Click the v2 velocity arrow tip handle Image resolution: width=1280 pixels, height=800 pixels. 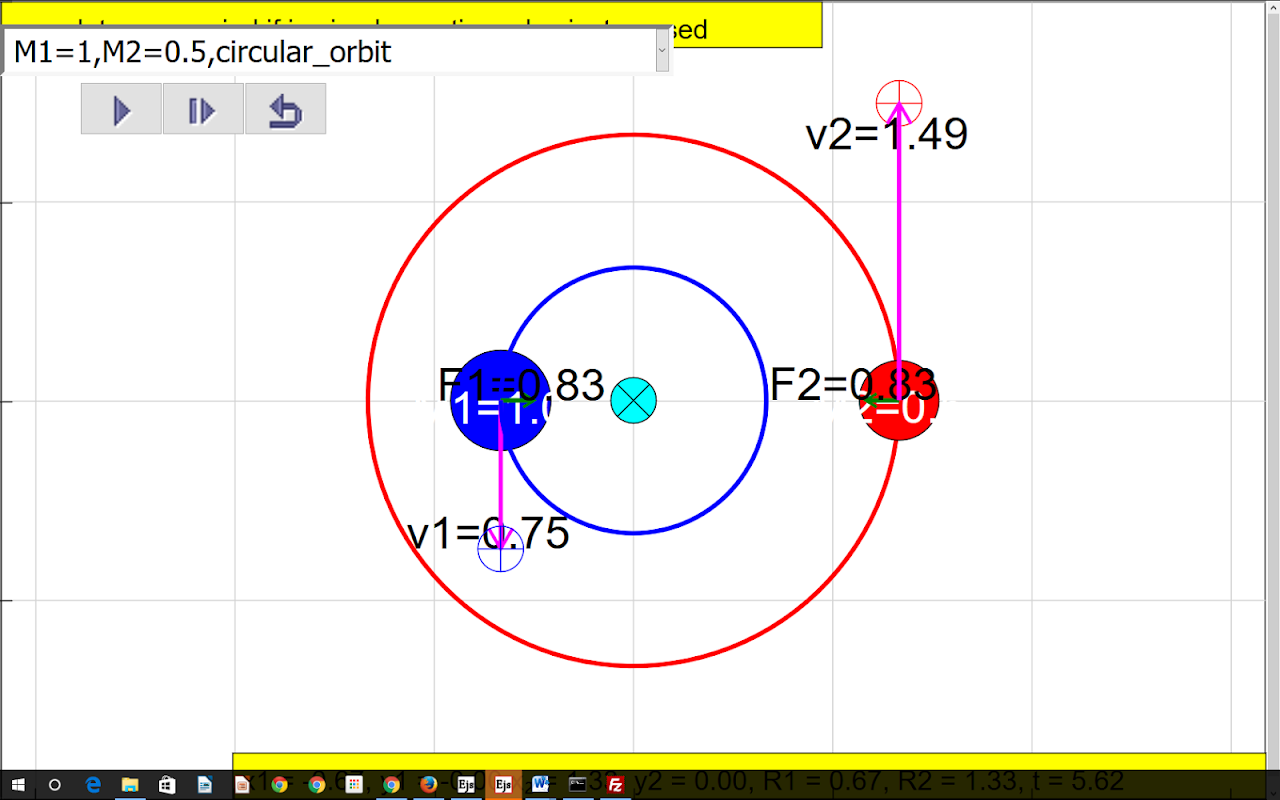point(899,102)
